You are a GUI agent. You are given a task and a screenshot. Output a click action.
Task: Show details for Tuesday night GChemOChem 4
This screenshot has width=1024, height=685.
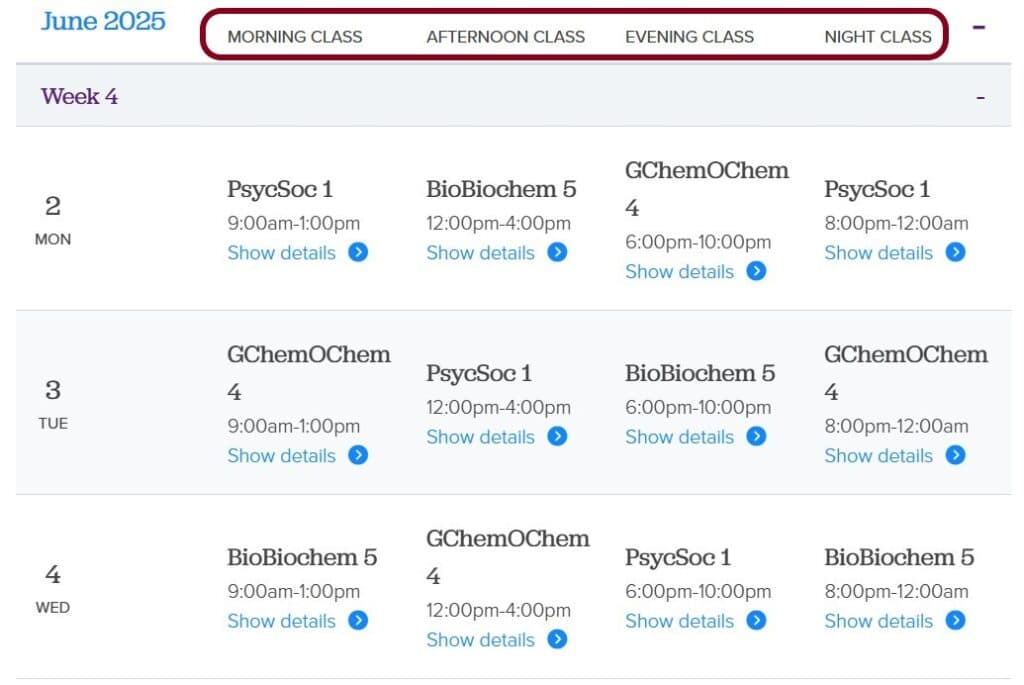[x=878, y=455]
